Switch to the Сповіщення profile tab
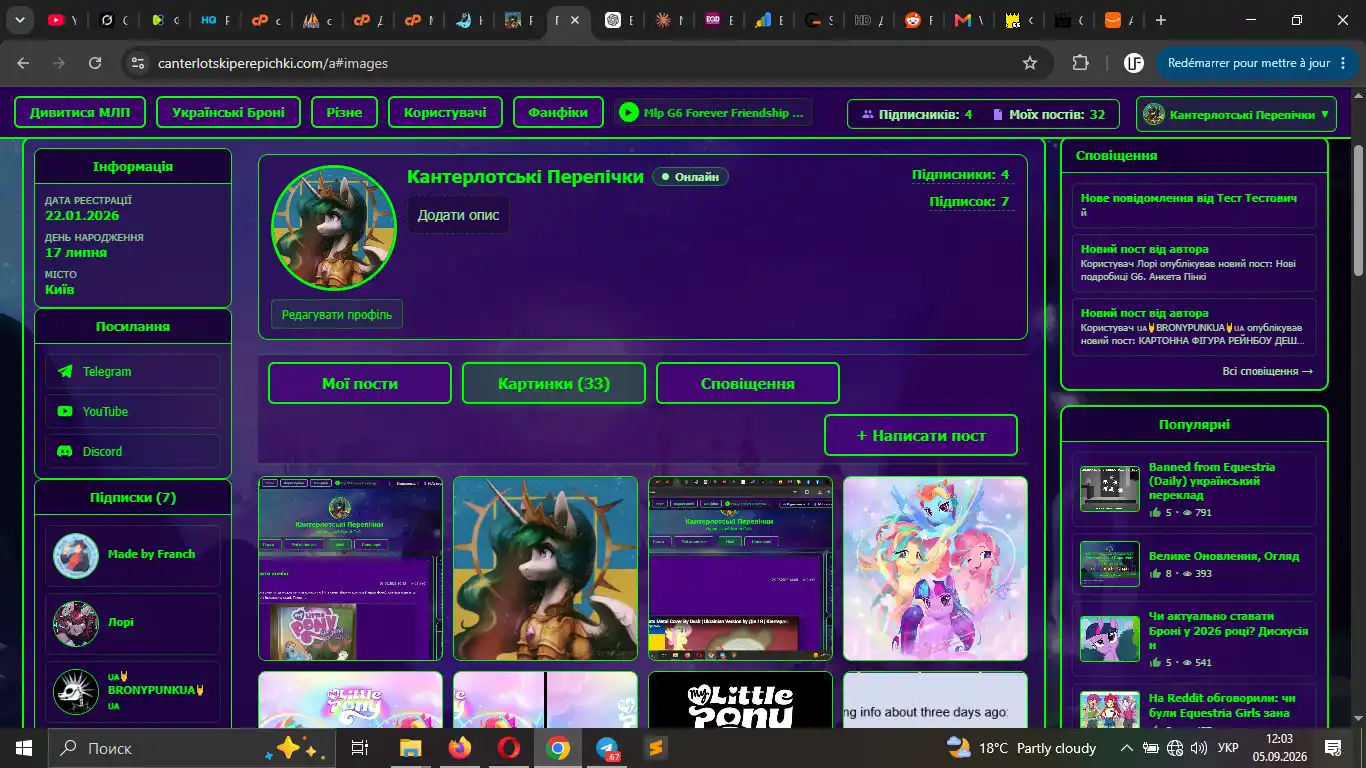This screenshot has height=768, width=1366. (x=748, y=384)
